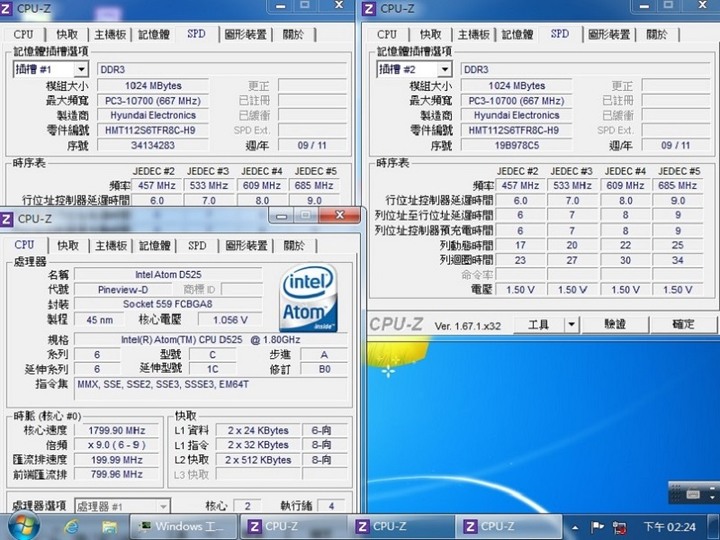Click the 199.99 MHz bus speed value
Viewport: 720px width, 540px height.
pyautogui.click(x=117, y=460)
